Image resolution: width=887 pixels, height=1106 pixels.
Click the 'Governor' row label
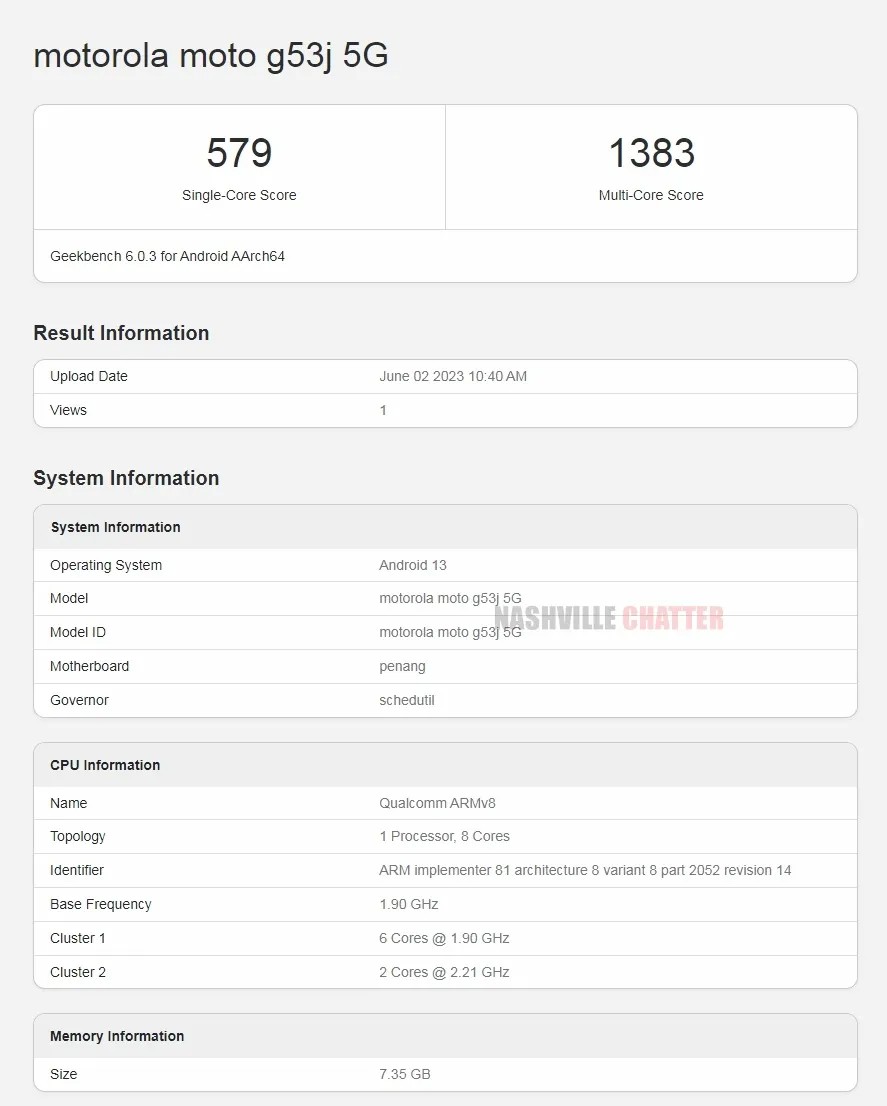pos(79,700)
